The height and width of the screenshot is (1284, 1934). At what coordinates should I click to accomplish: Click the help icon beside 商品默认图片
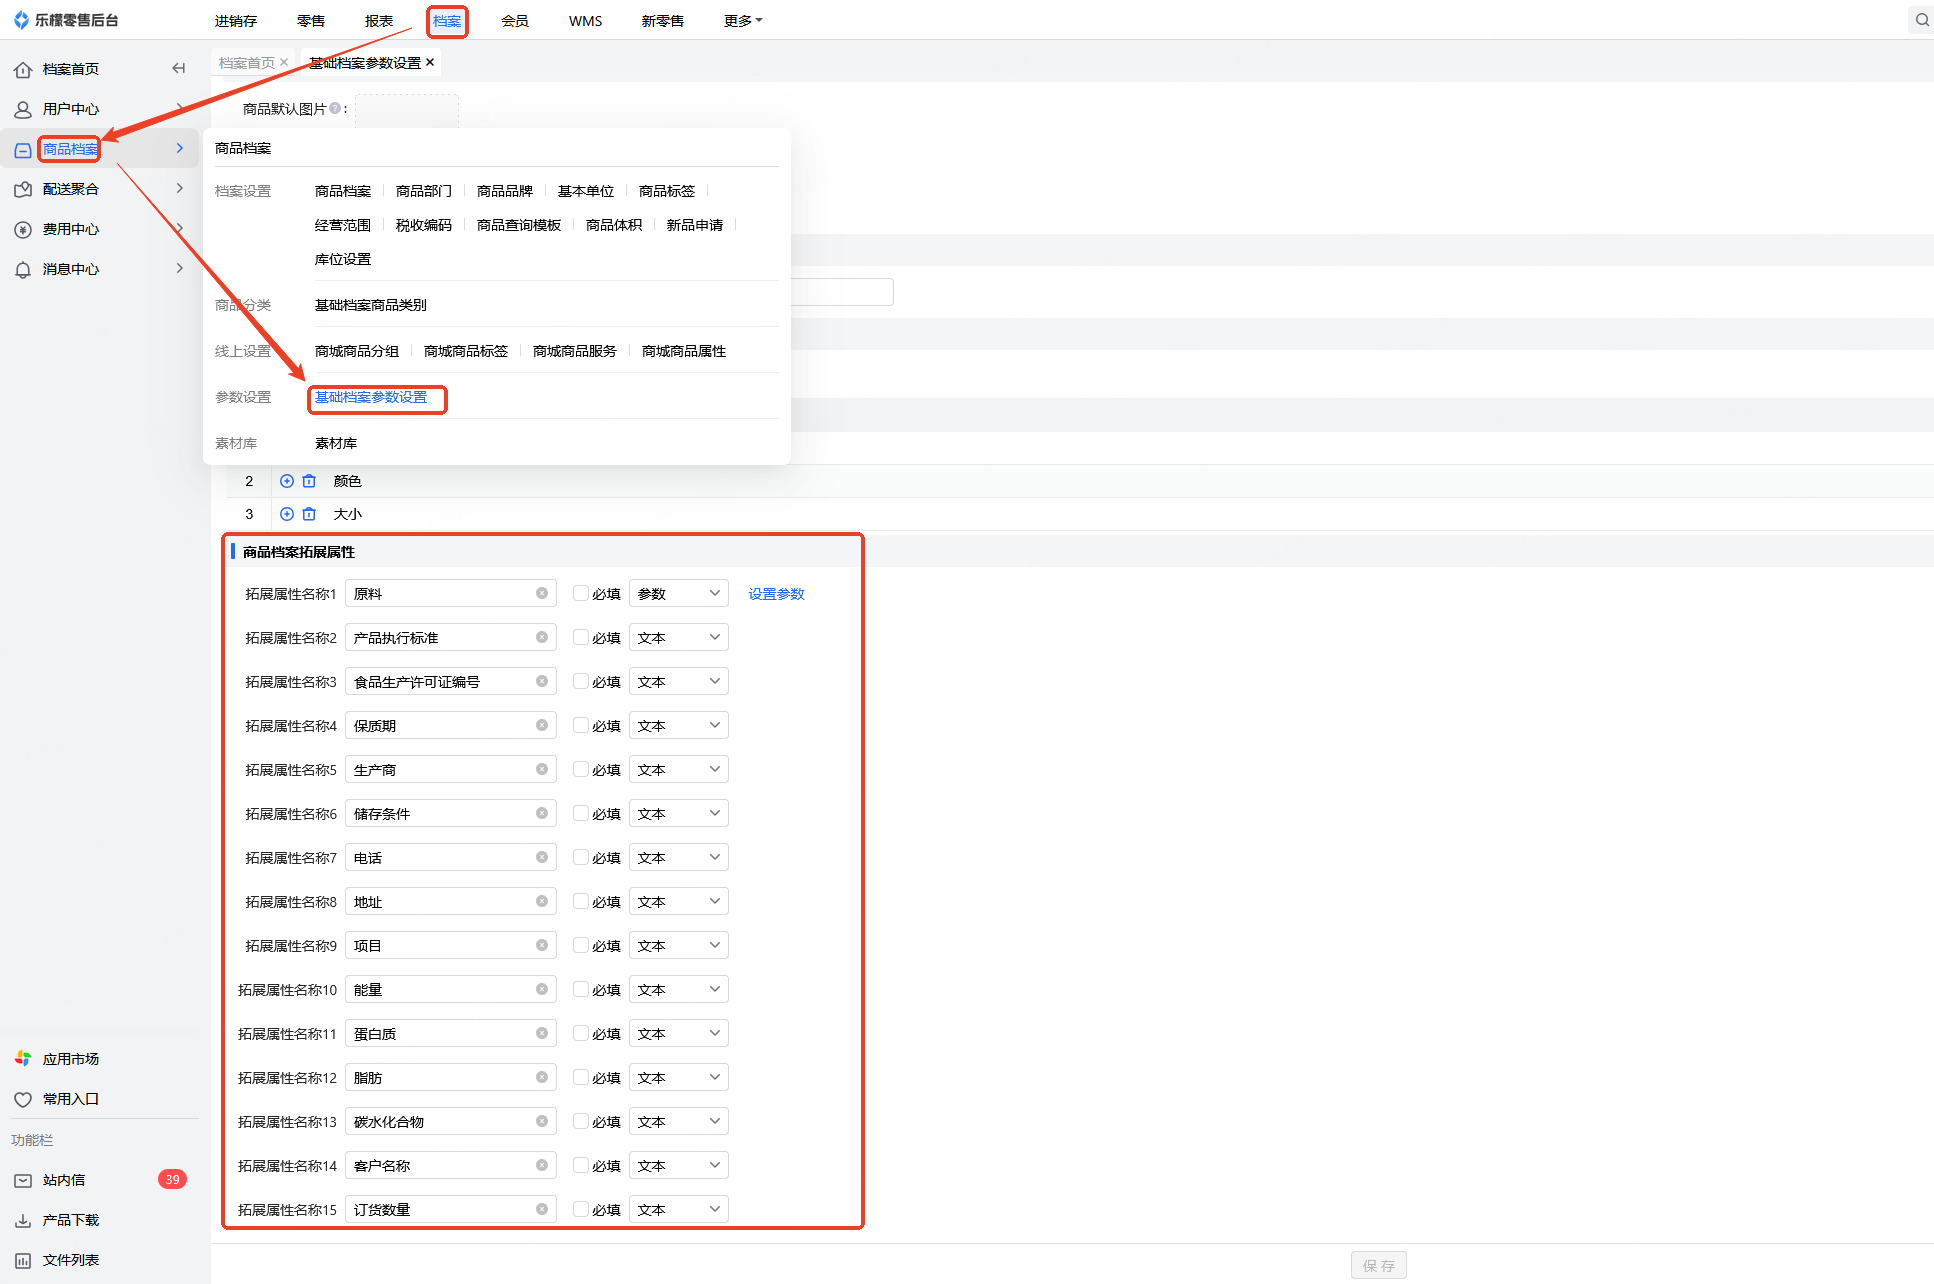pyautogui.click(x=335, y=108)
